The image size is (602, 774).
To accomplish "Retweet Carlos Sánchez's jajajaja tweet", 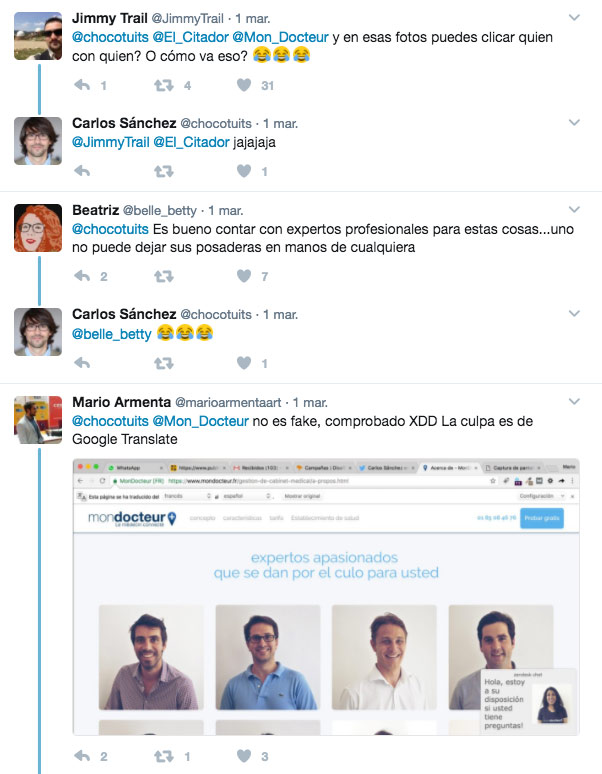I will (163, 171).
